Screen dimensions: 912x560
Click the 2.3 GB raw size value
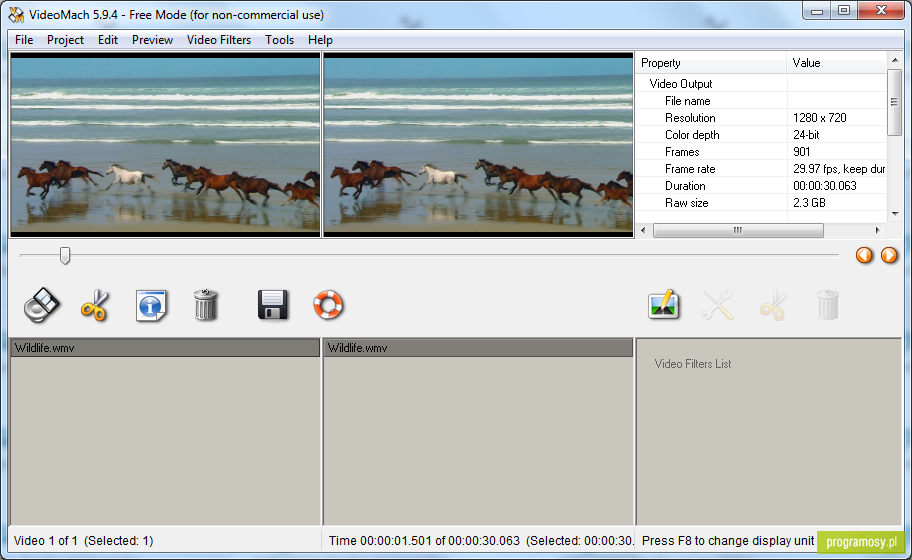point(809,203)
